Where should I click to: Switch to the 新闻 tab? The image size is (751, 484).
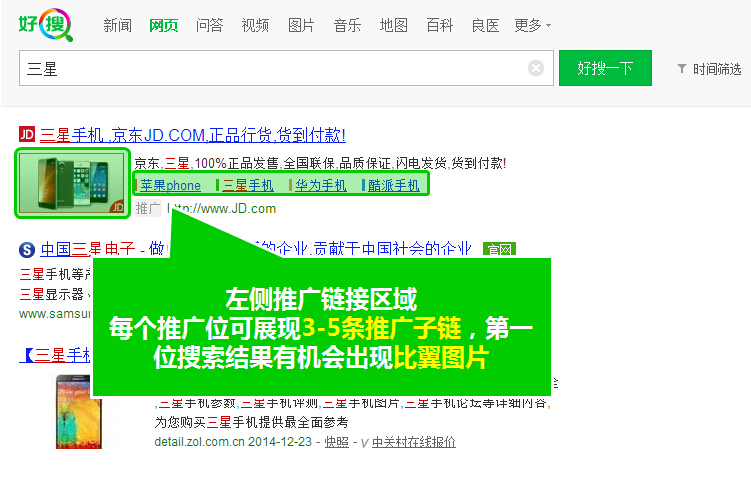pyautogui.click(x=117, y=25)
